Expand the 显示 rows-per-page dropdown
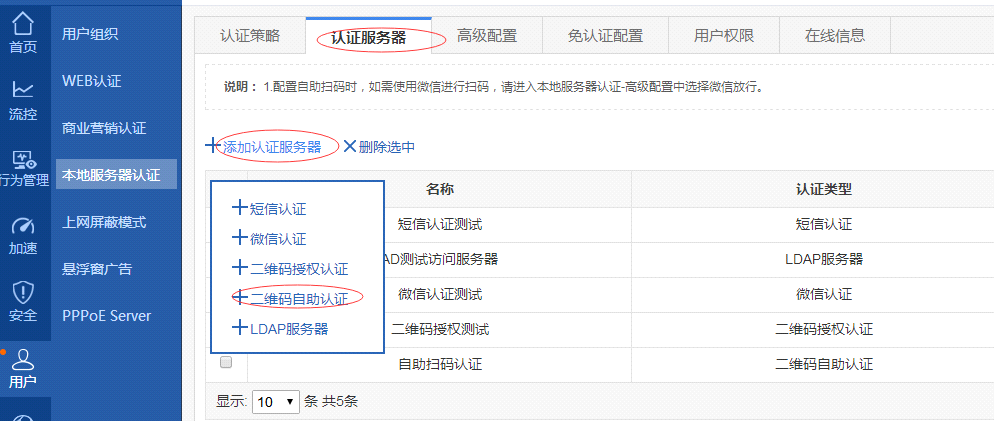The image size is (994, 421). 276,402
